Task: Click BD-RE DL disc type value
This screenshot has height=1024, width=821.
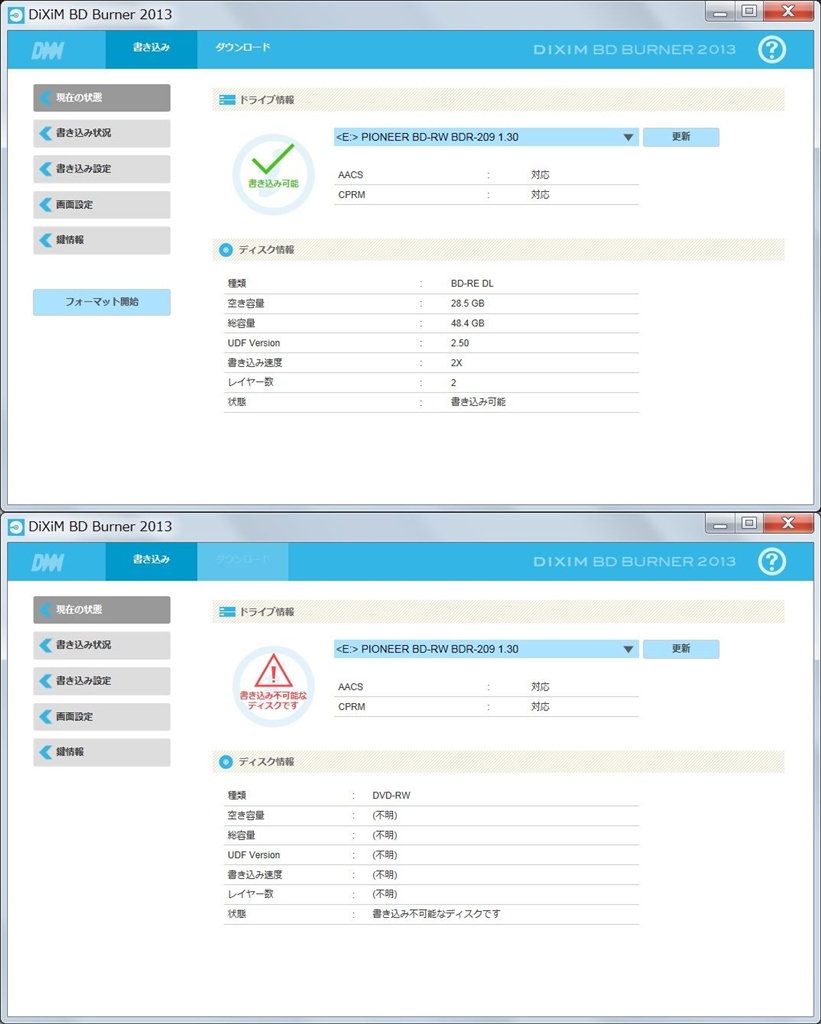Action: click(472, 283)
